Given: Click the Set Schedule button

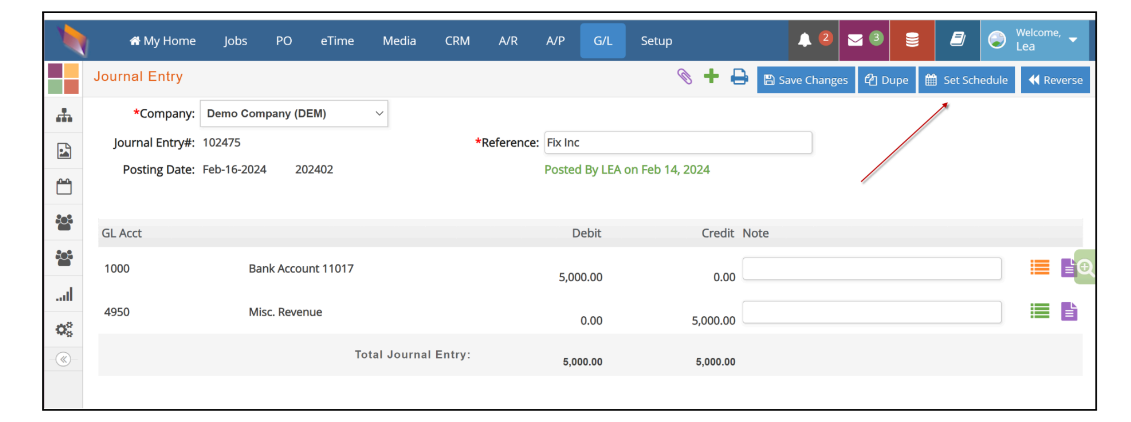Looking at the screenshot, I should coord(967,80).
